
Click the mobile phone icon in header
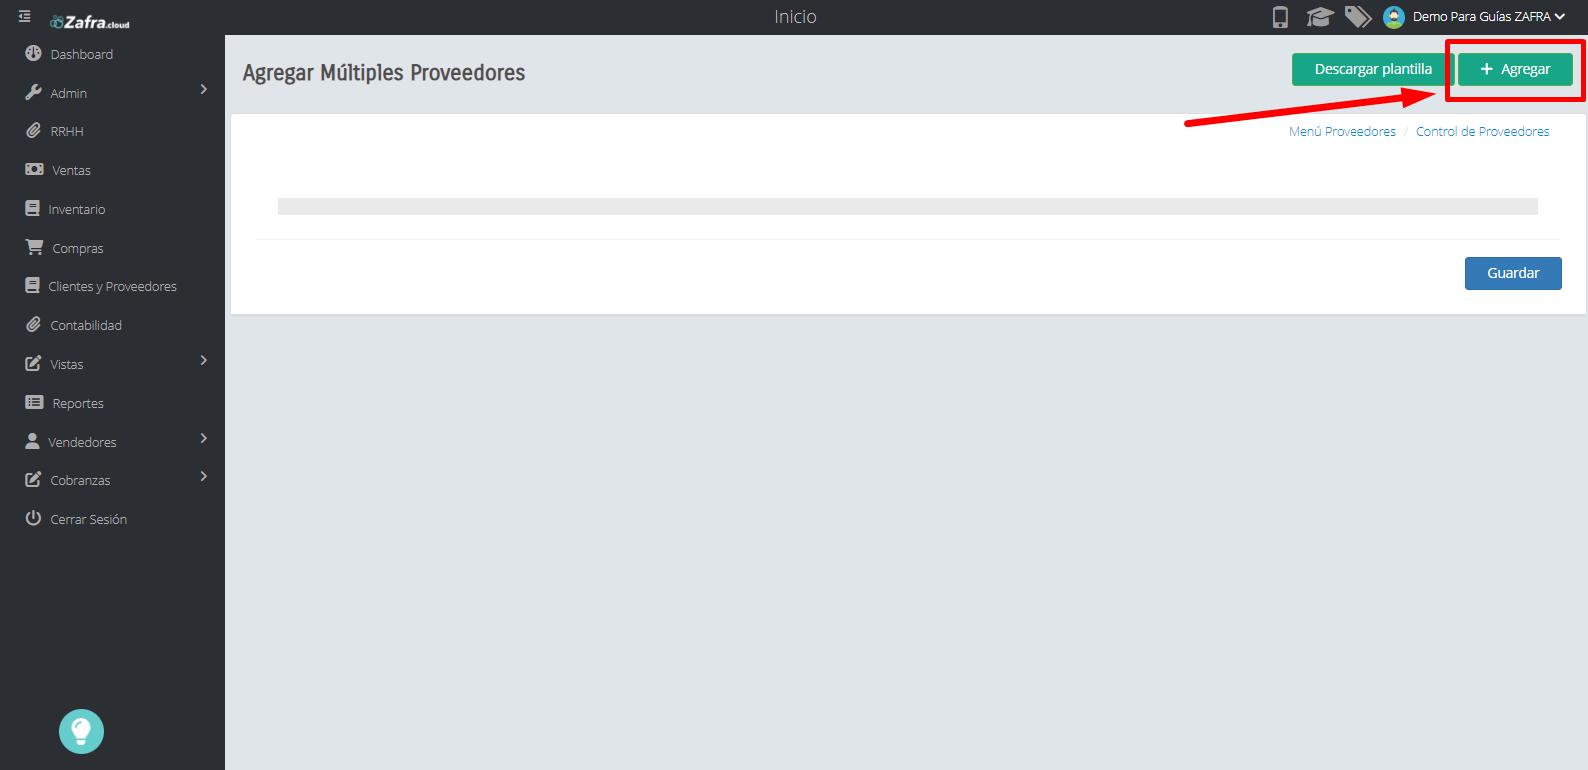click(x=1280, y=17)
